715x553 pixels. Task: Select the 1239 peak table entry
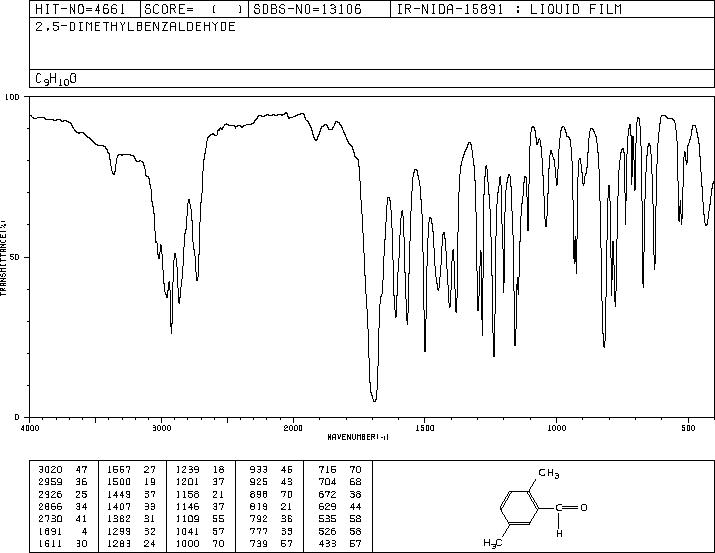pyautogui.click(x=200, y=469)
